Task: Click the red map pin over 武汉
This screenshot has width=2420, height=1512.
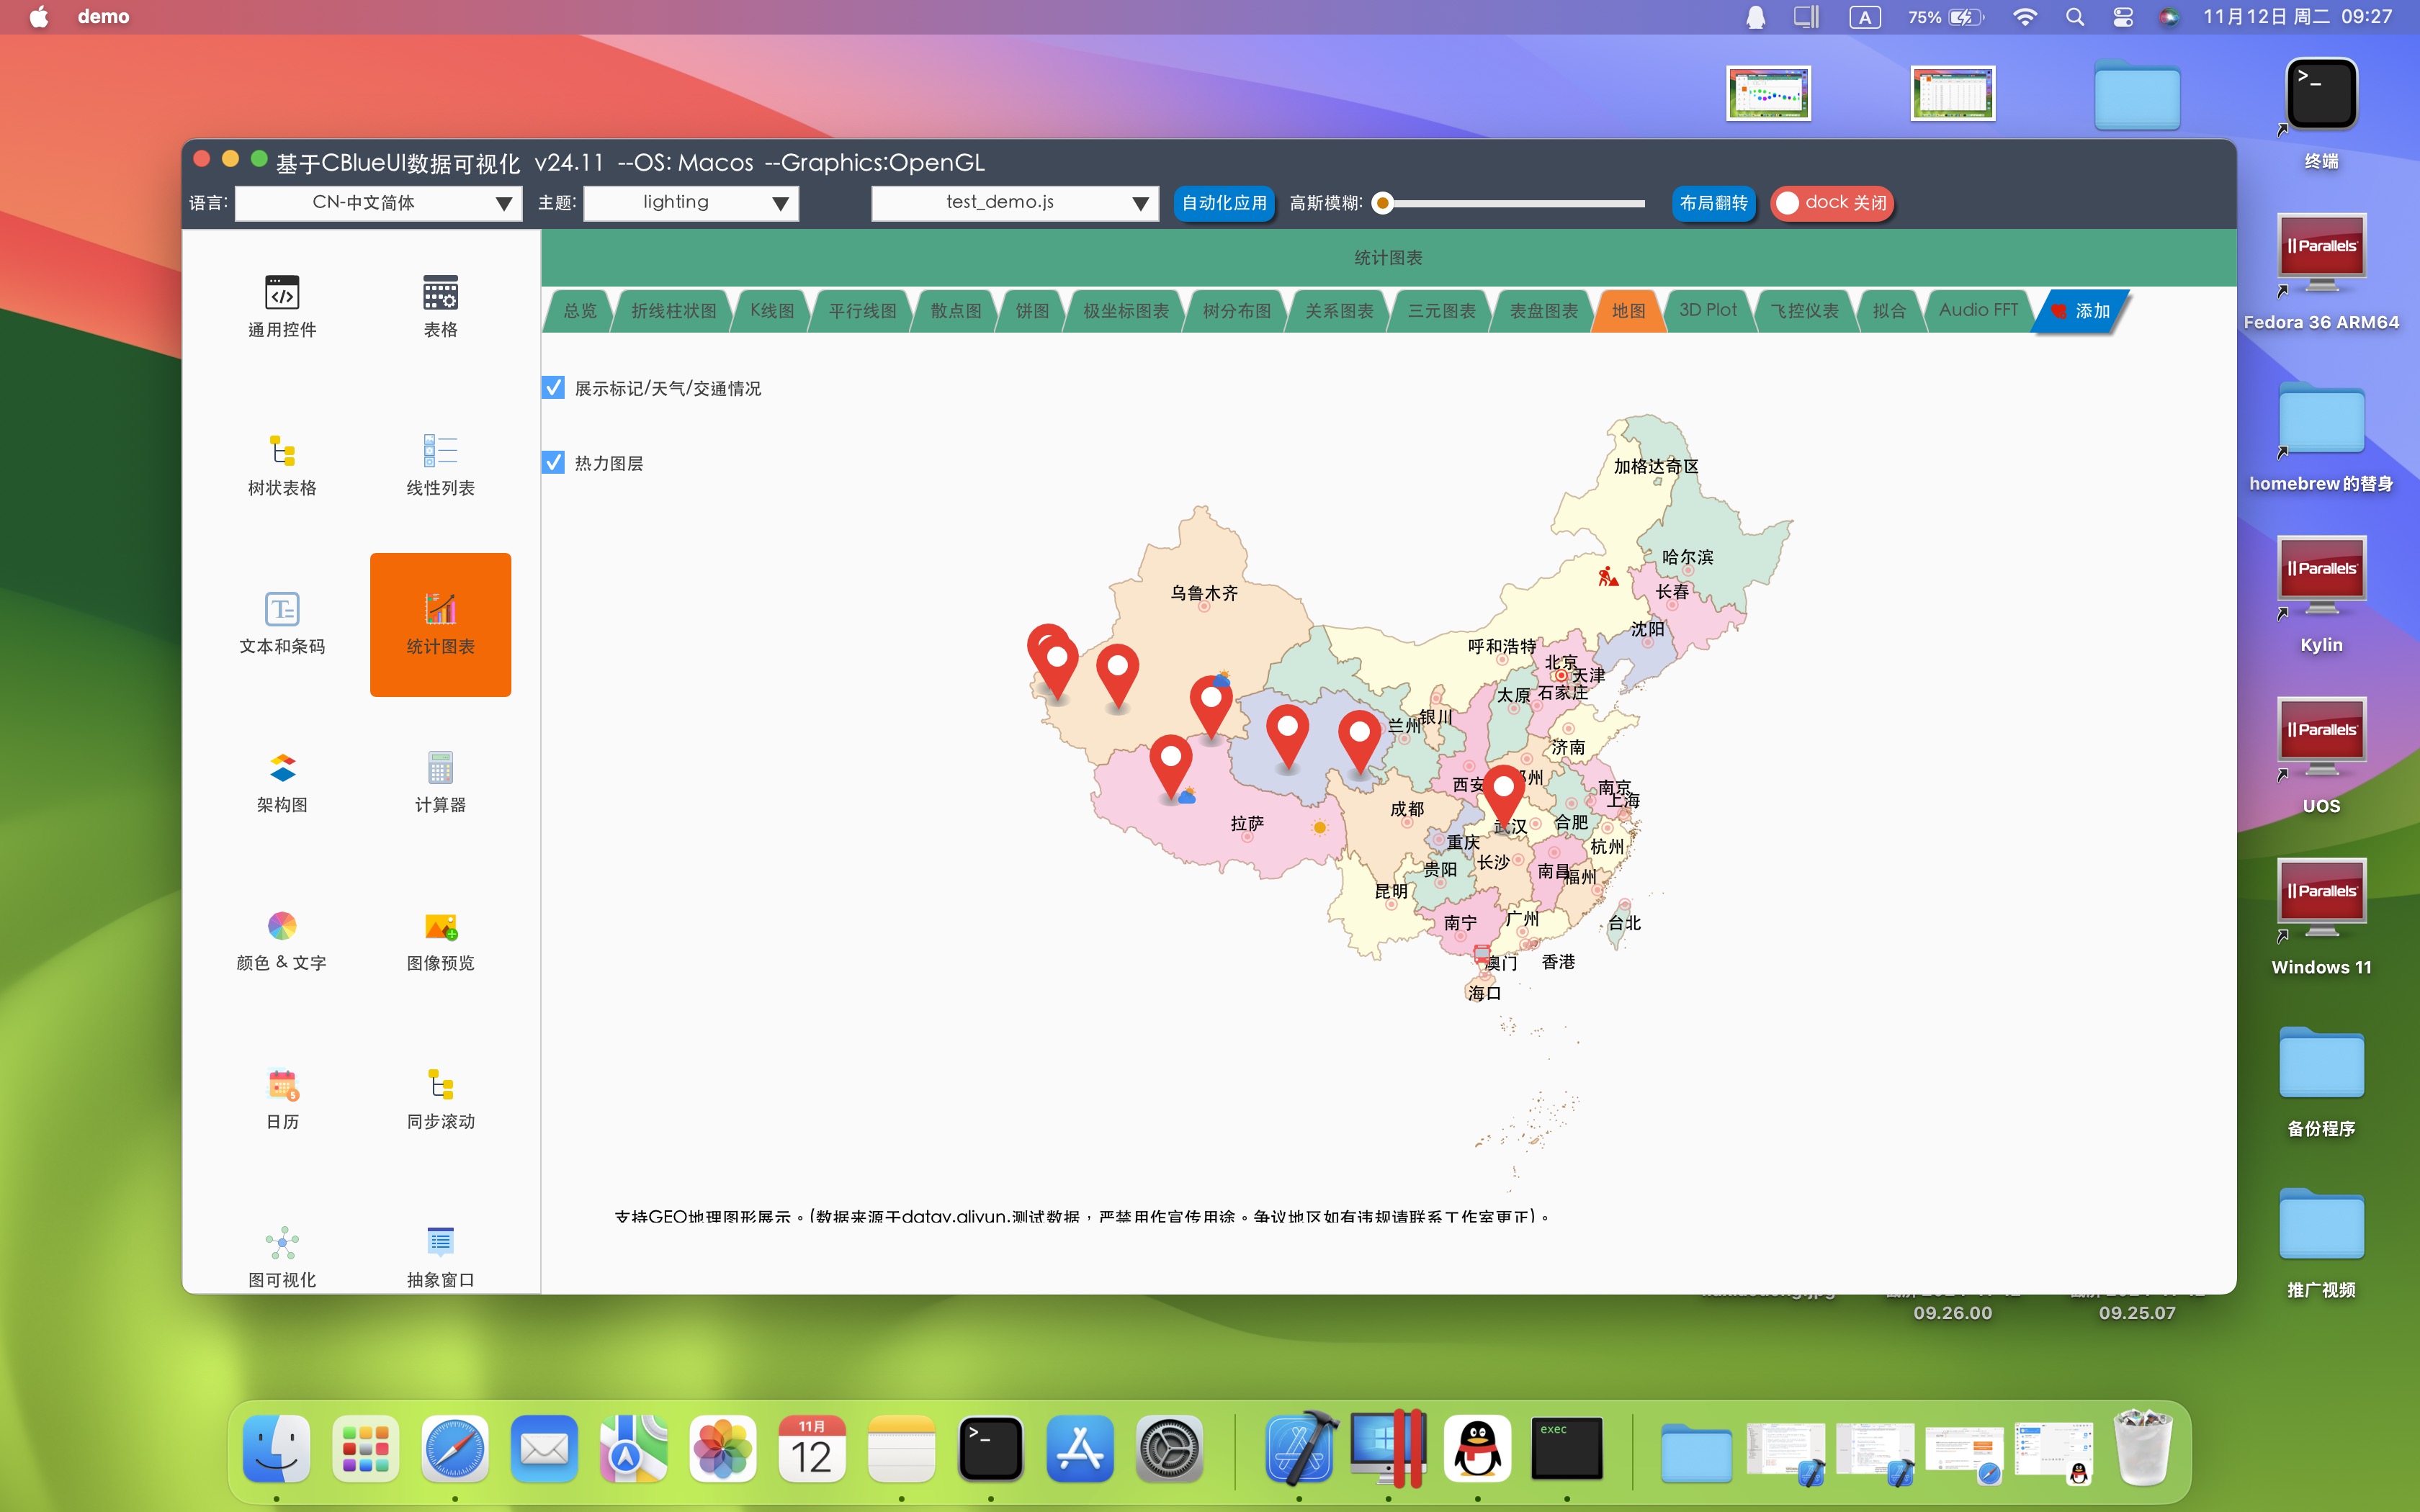Action: tap(1502, 792)
